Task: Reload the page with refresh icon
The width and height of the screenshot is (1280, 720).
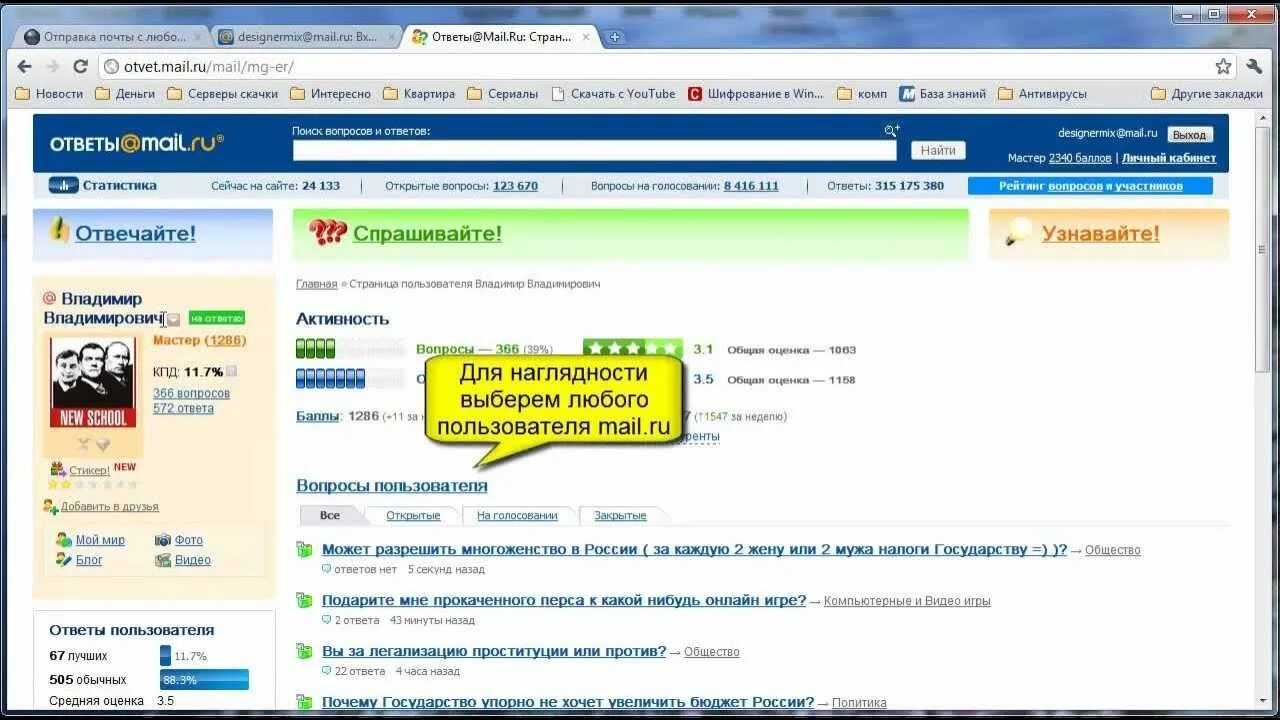Action: [x=80, y=66]
